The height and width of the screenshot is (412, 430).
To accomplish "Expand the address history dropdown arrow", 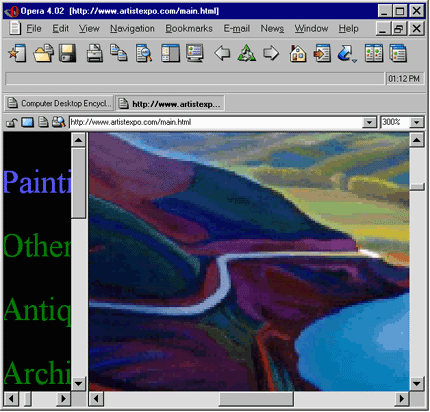I will click(x=369, y=122).
